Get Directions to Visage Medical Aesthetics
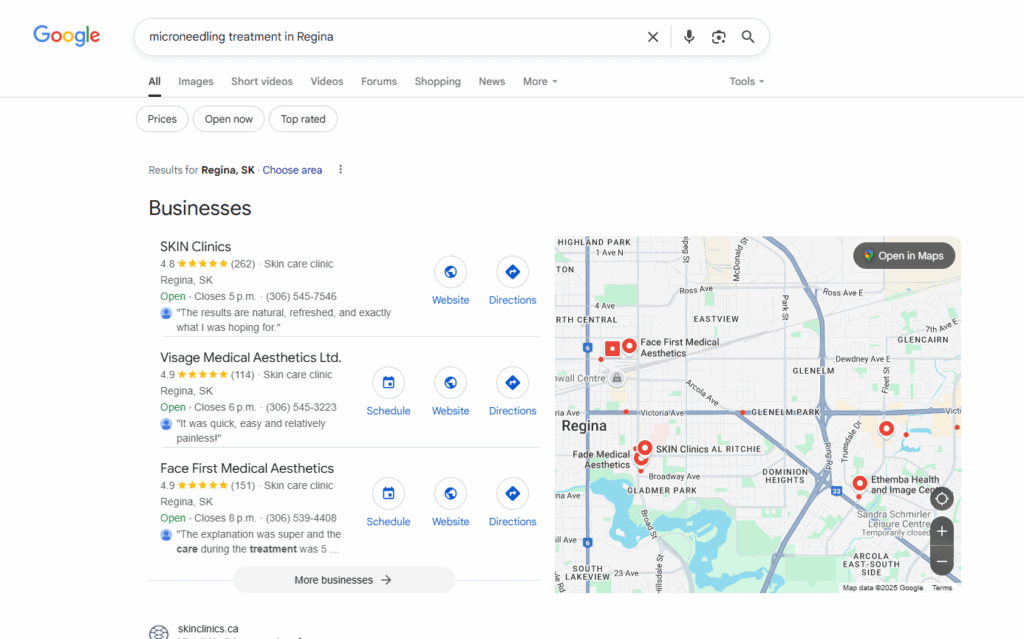1024x639 pixels. [512, 383]
